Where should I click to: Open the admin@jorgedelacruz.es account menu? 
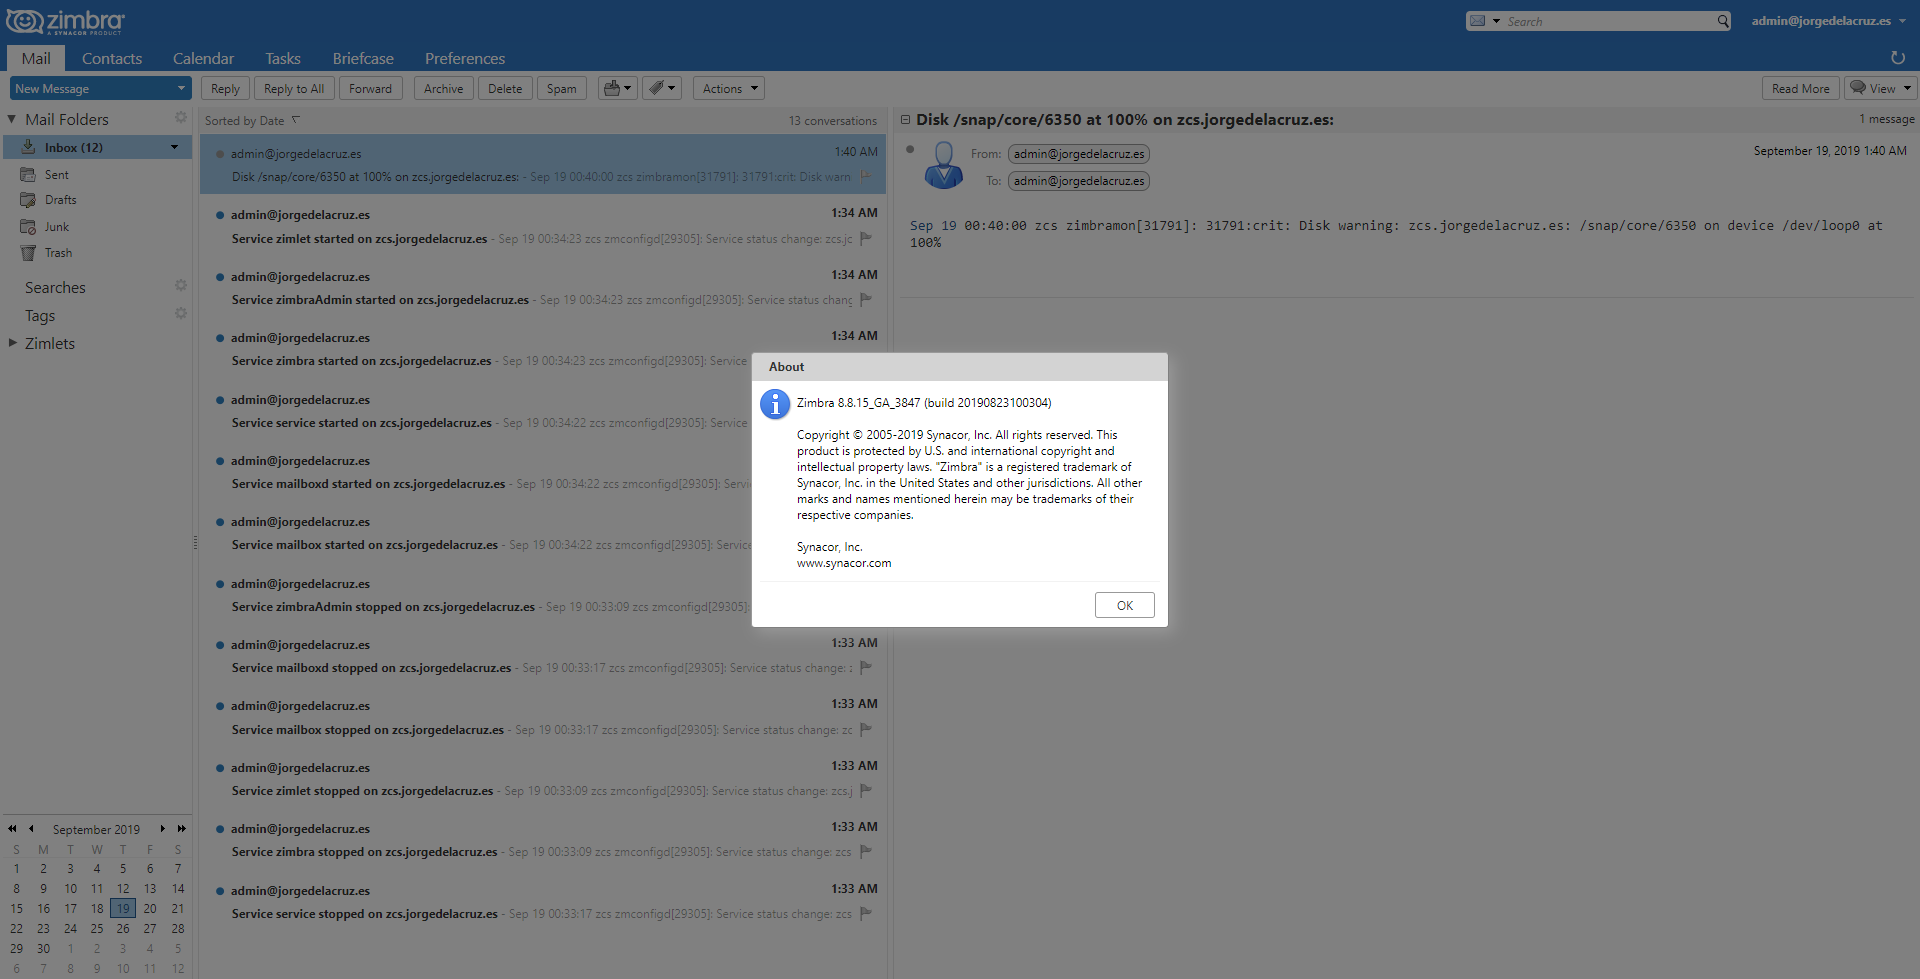tap(1829, 21)
